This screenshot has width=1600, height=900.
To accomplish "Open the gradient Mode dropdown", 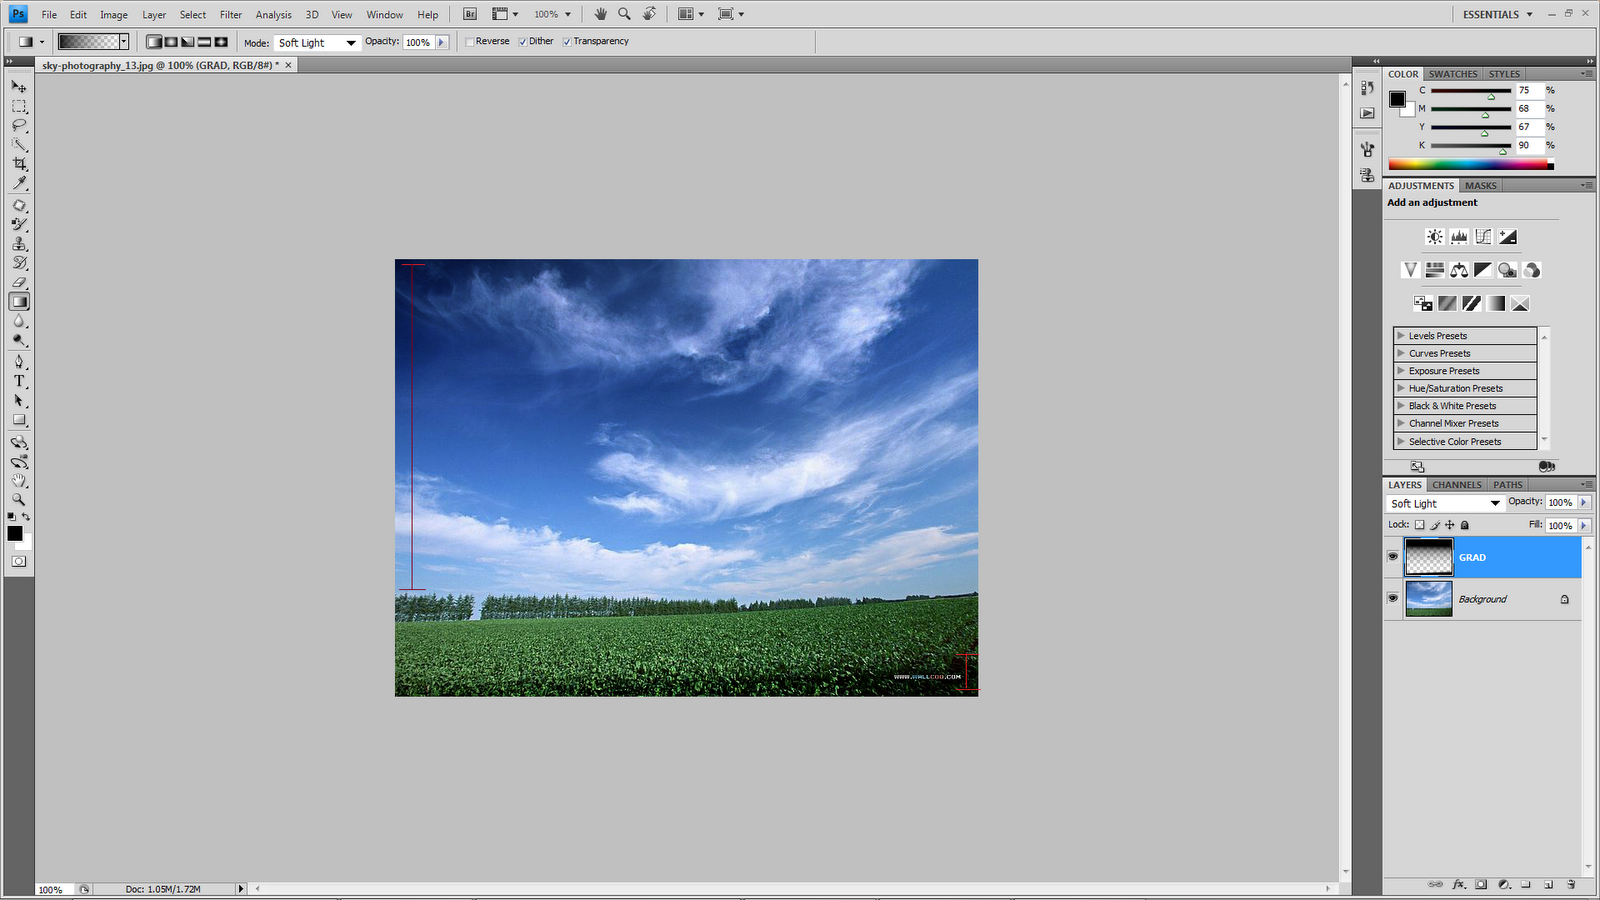I will click(317, 43).
